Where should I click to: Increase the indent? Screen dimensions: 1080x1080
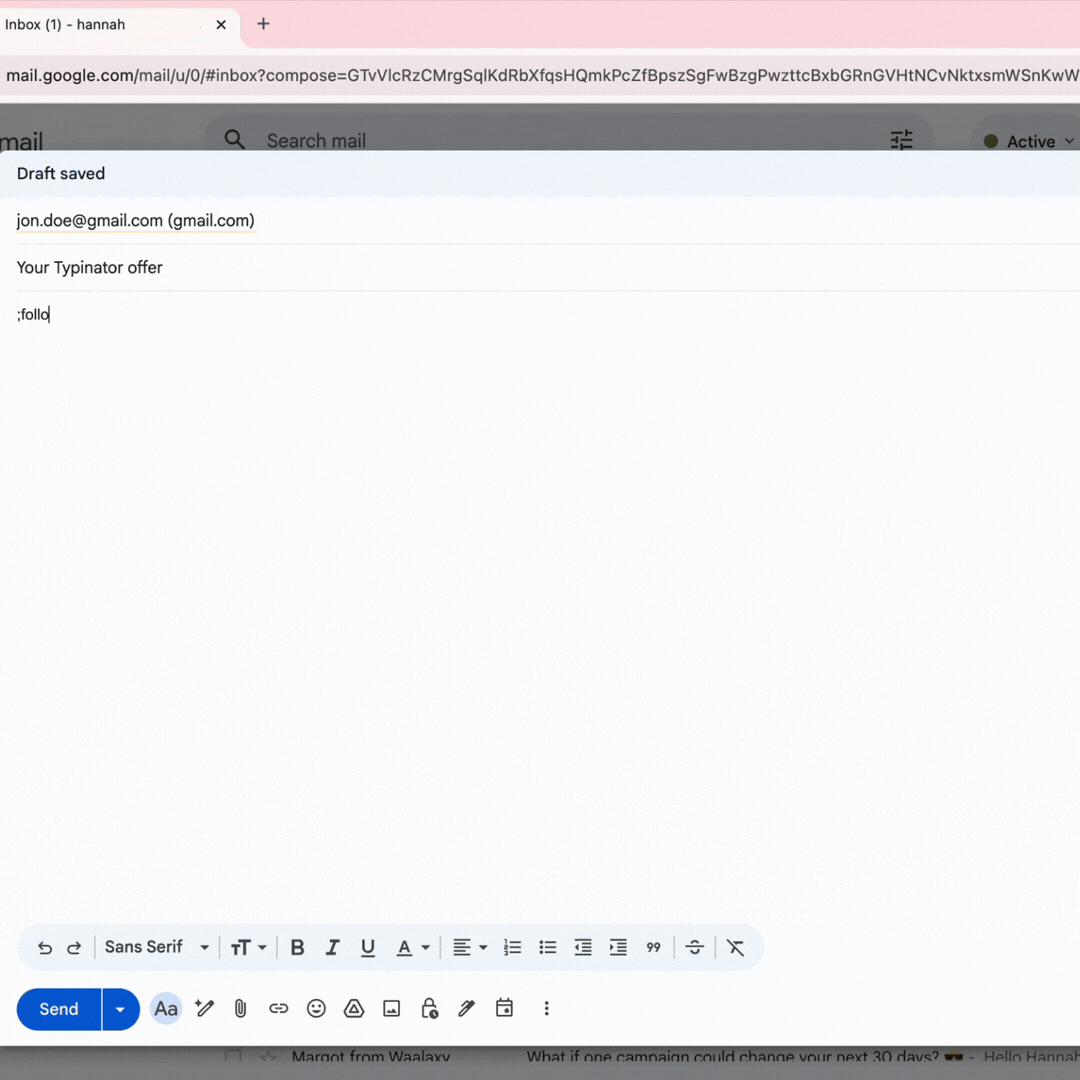(618, 948)
